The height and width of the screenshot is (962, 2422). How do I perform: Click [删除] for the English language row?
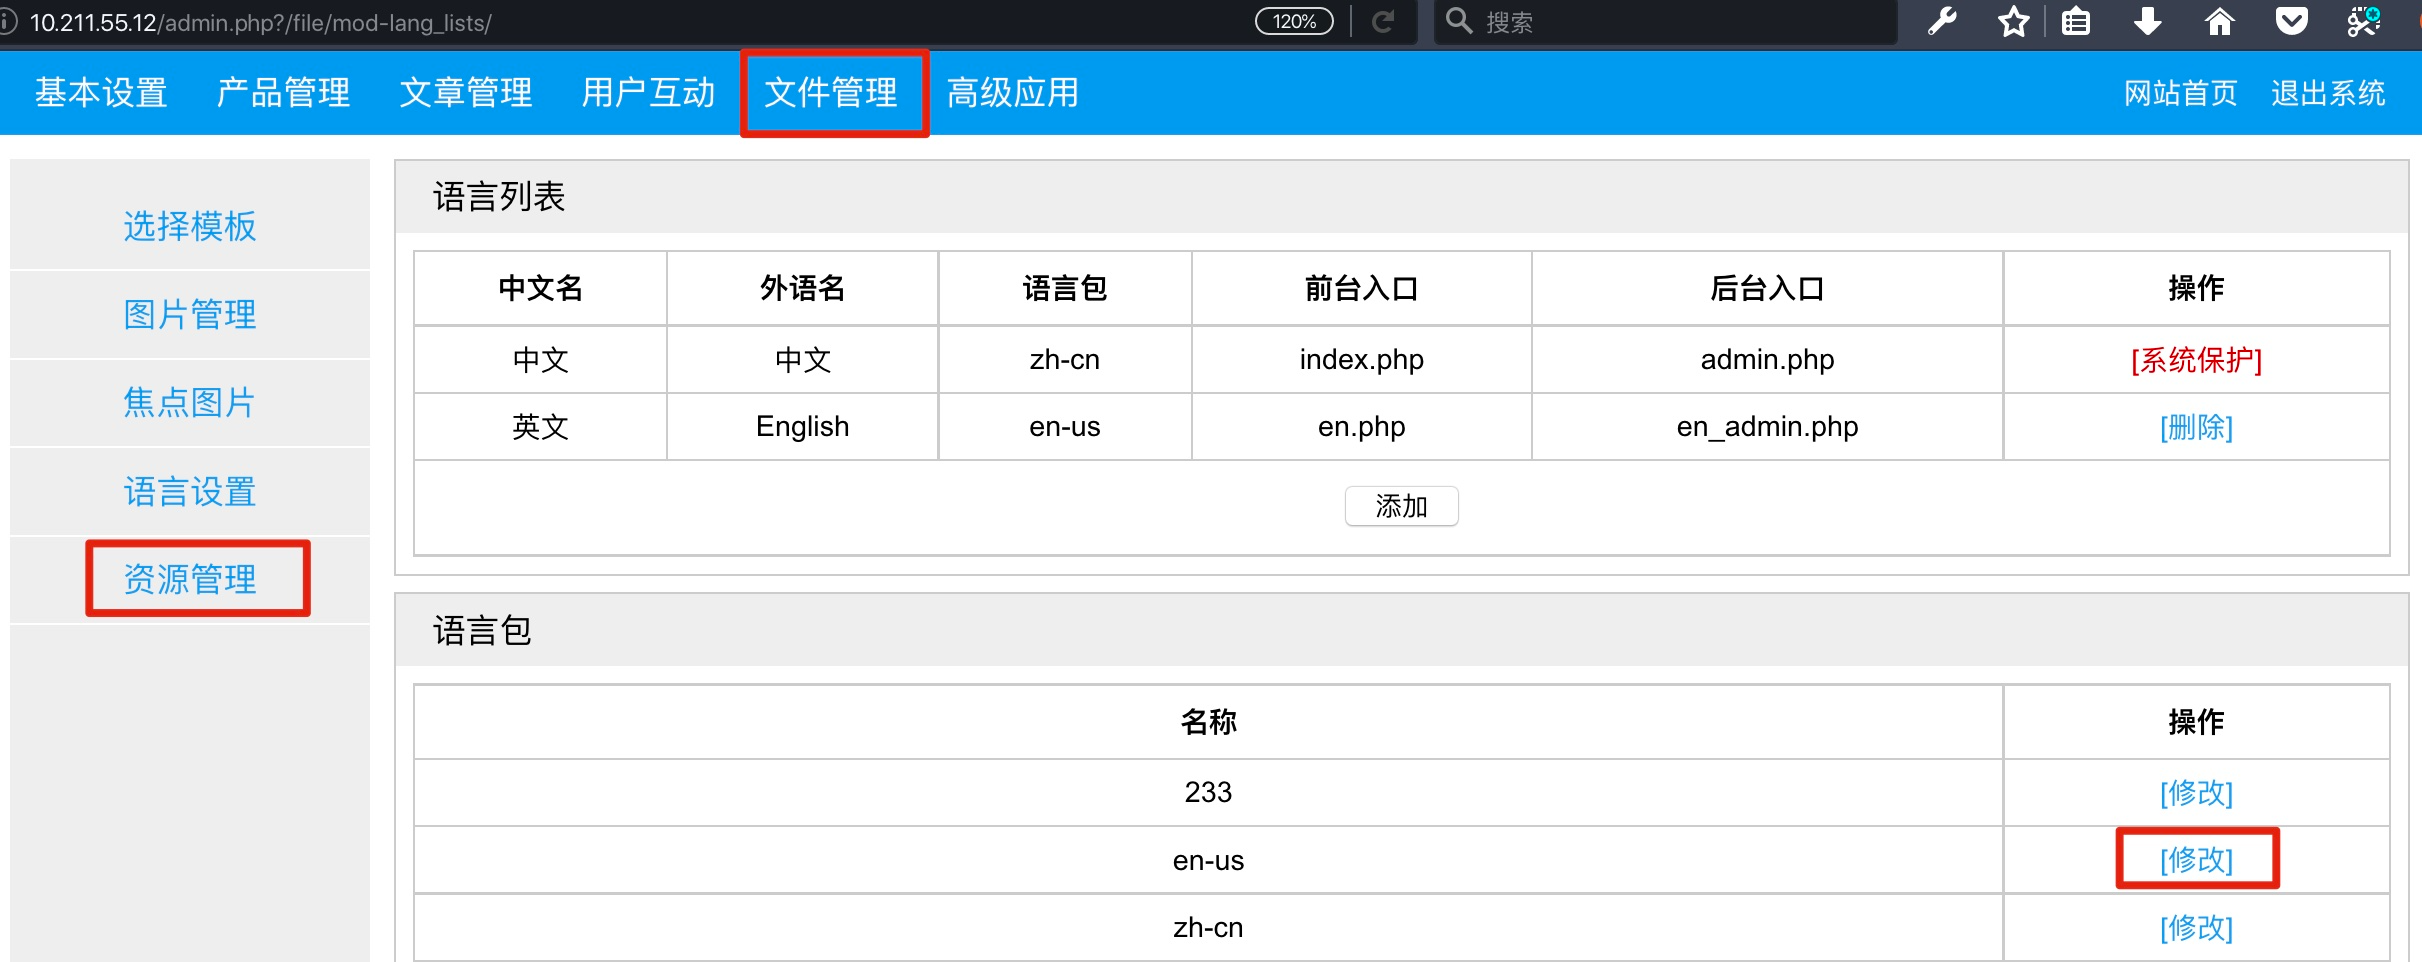(x=2196, y=427)
